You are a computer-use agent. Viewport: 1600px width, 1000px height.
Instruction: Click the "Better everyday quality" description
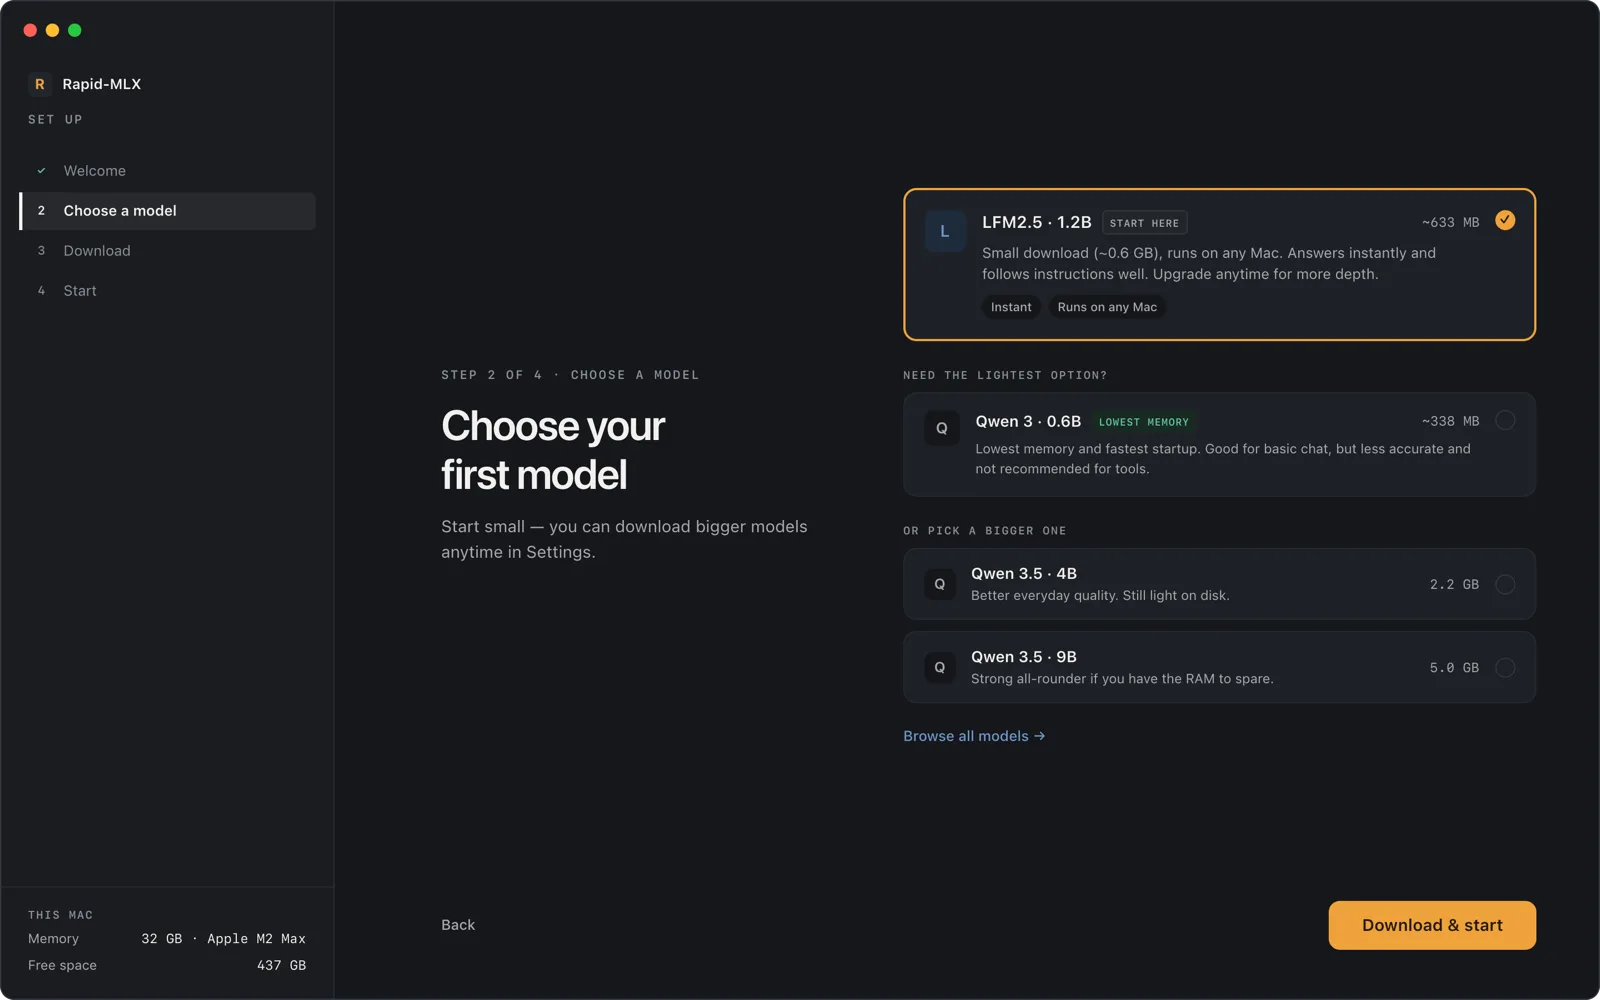[x=1100, y=595]
